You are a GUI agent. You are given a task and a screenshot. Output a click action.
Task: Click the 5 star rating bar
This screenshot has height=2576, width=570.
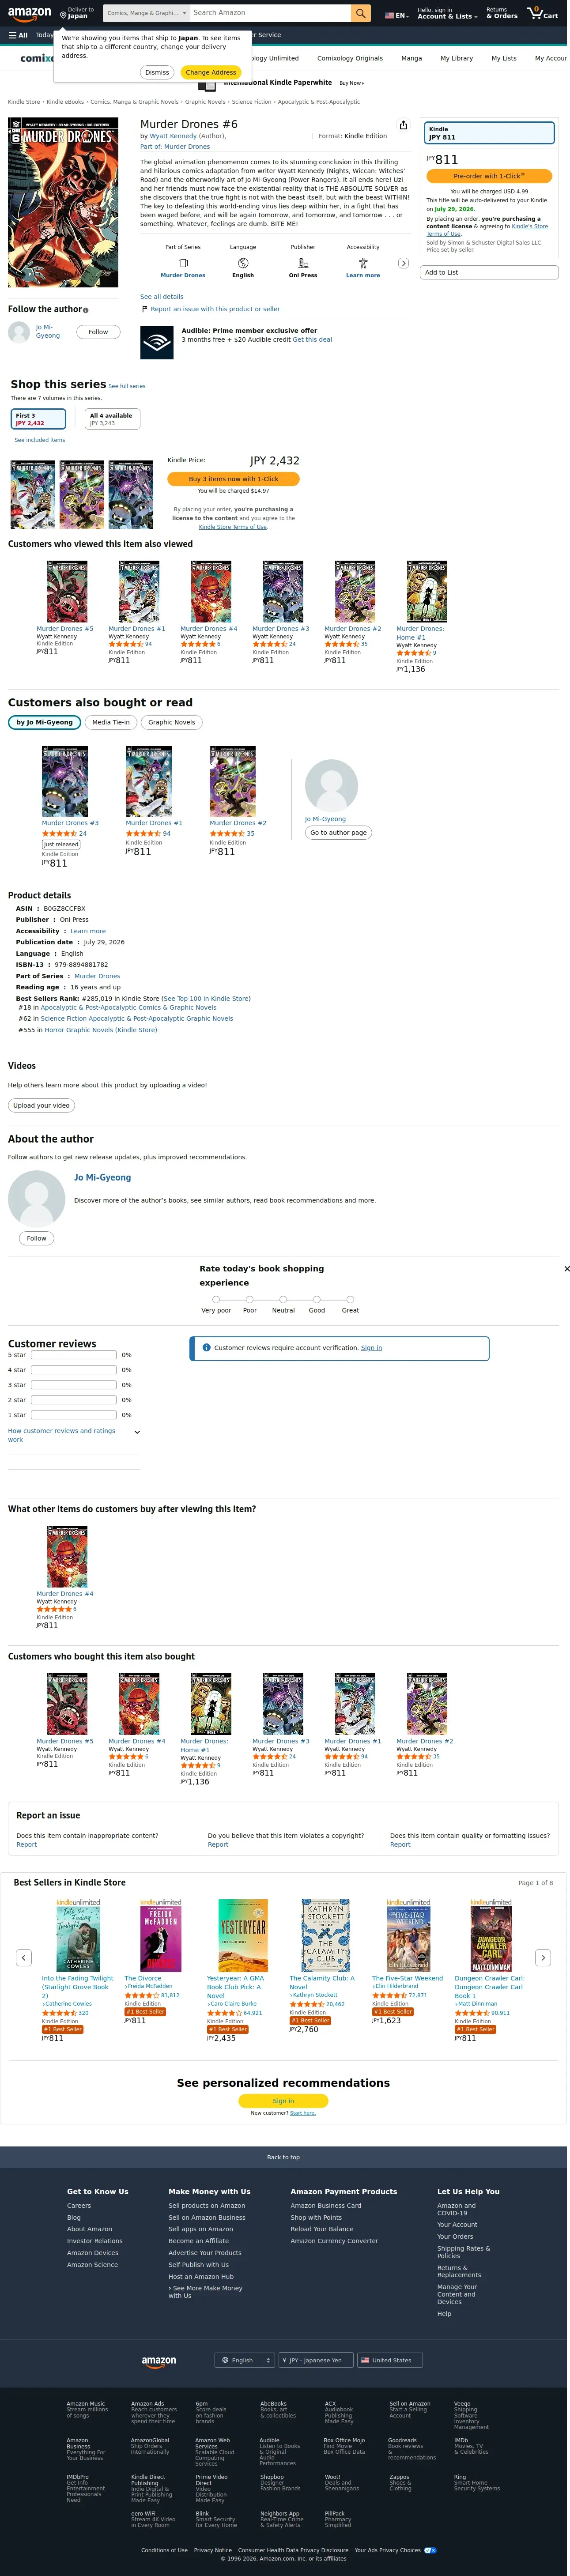pos(74,1355)
